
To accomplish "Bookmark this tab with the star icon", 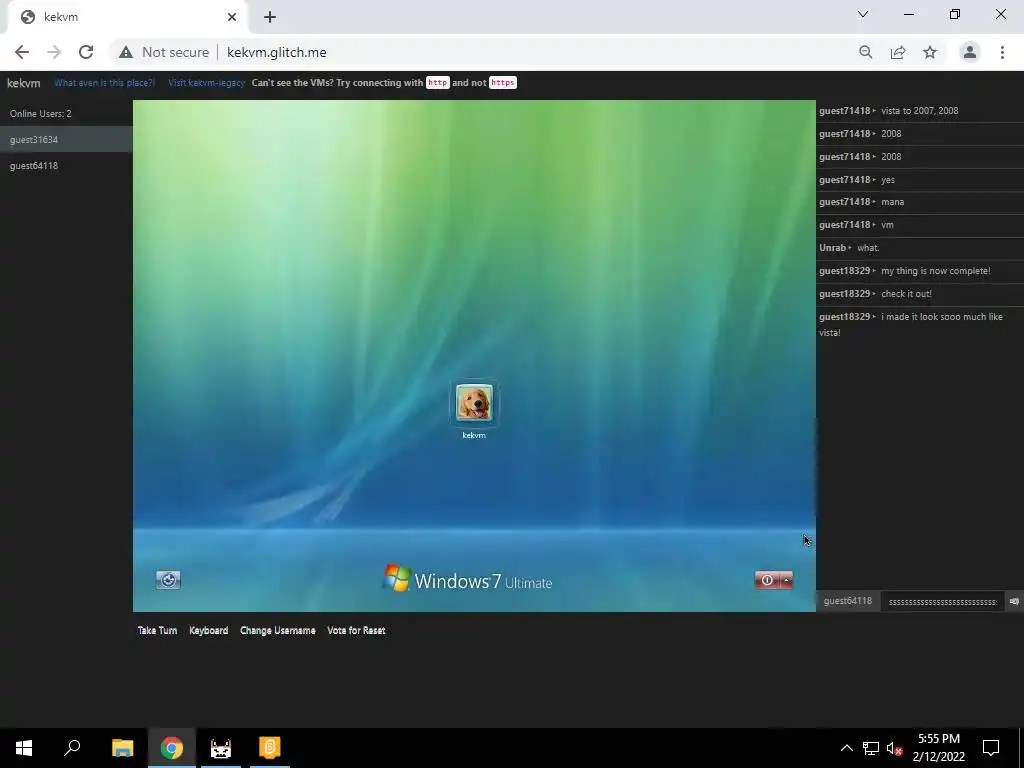I will point(930,52).
